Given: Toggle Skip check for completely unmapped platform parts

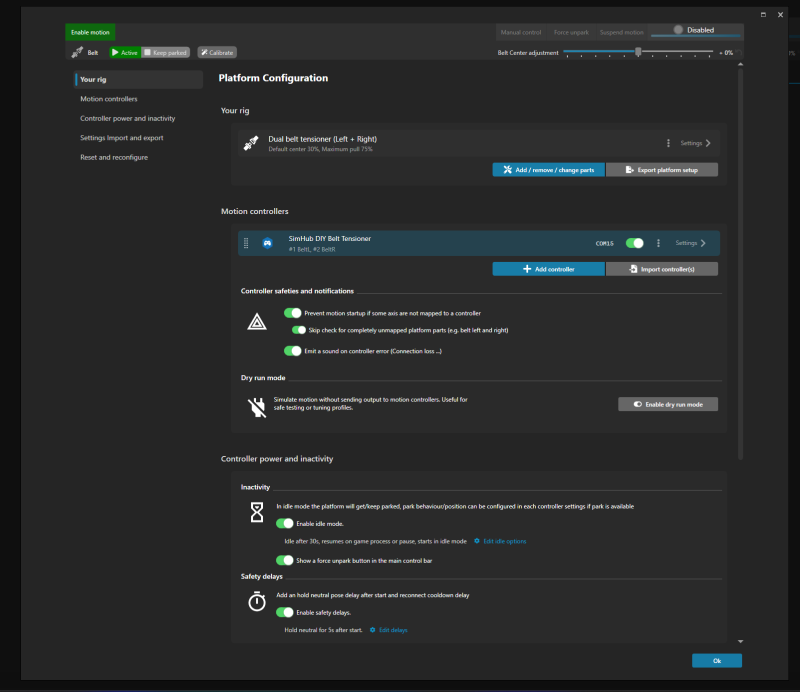Looking at the screenshot, I should pos(298,330).
